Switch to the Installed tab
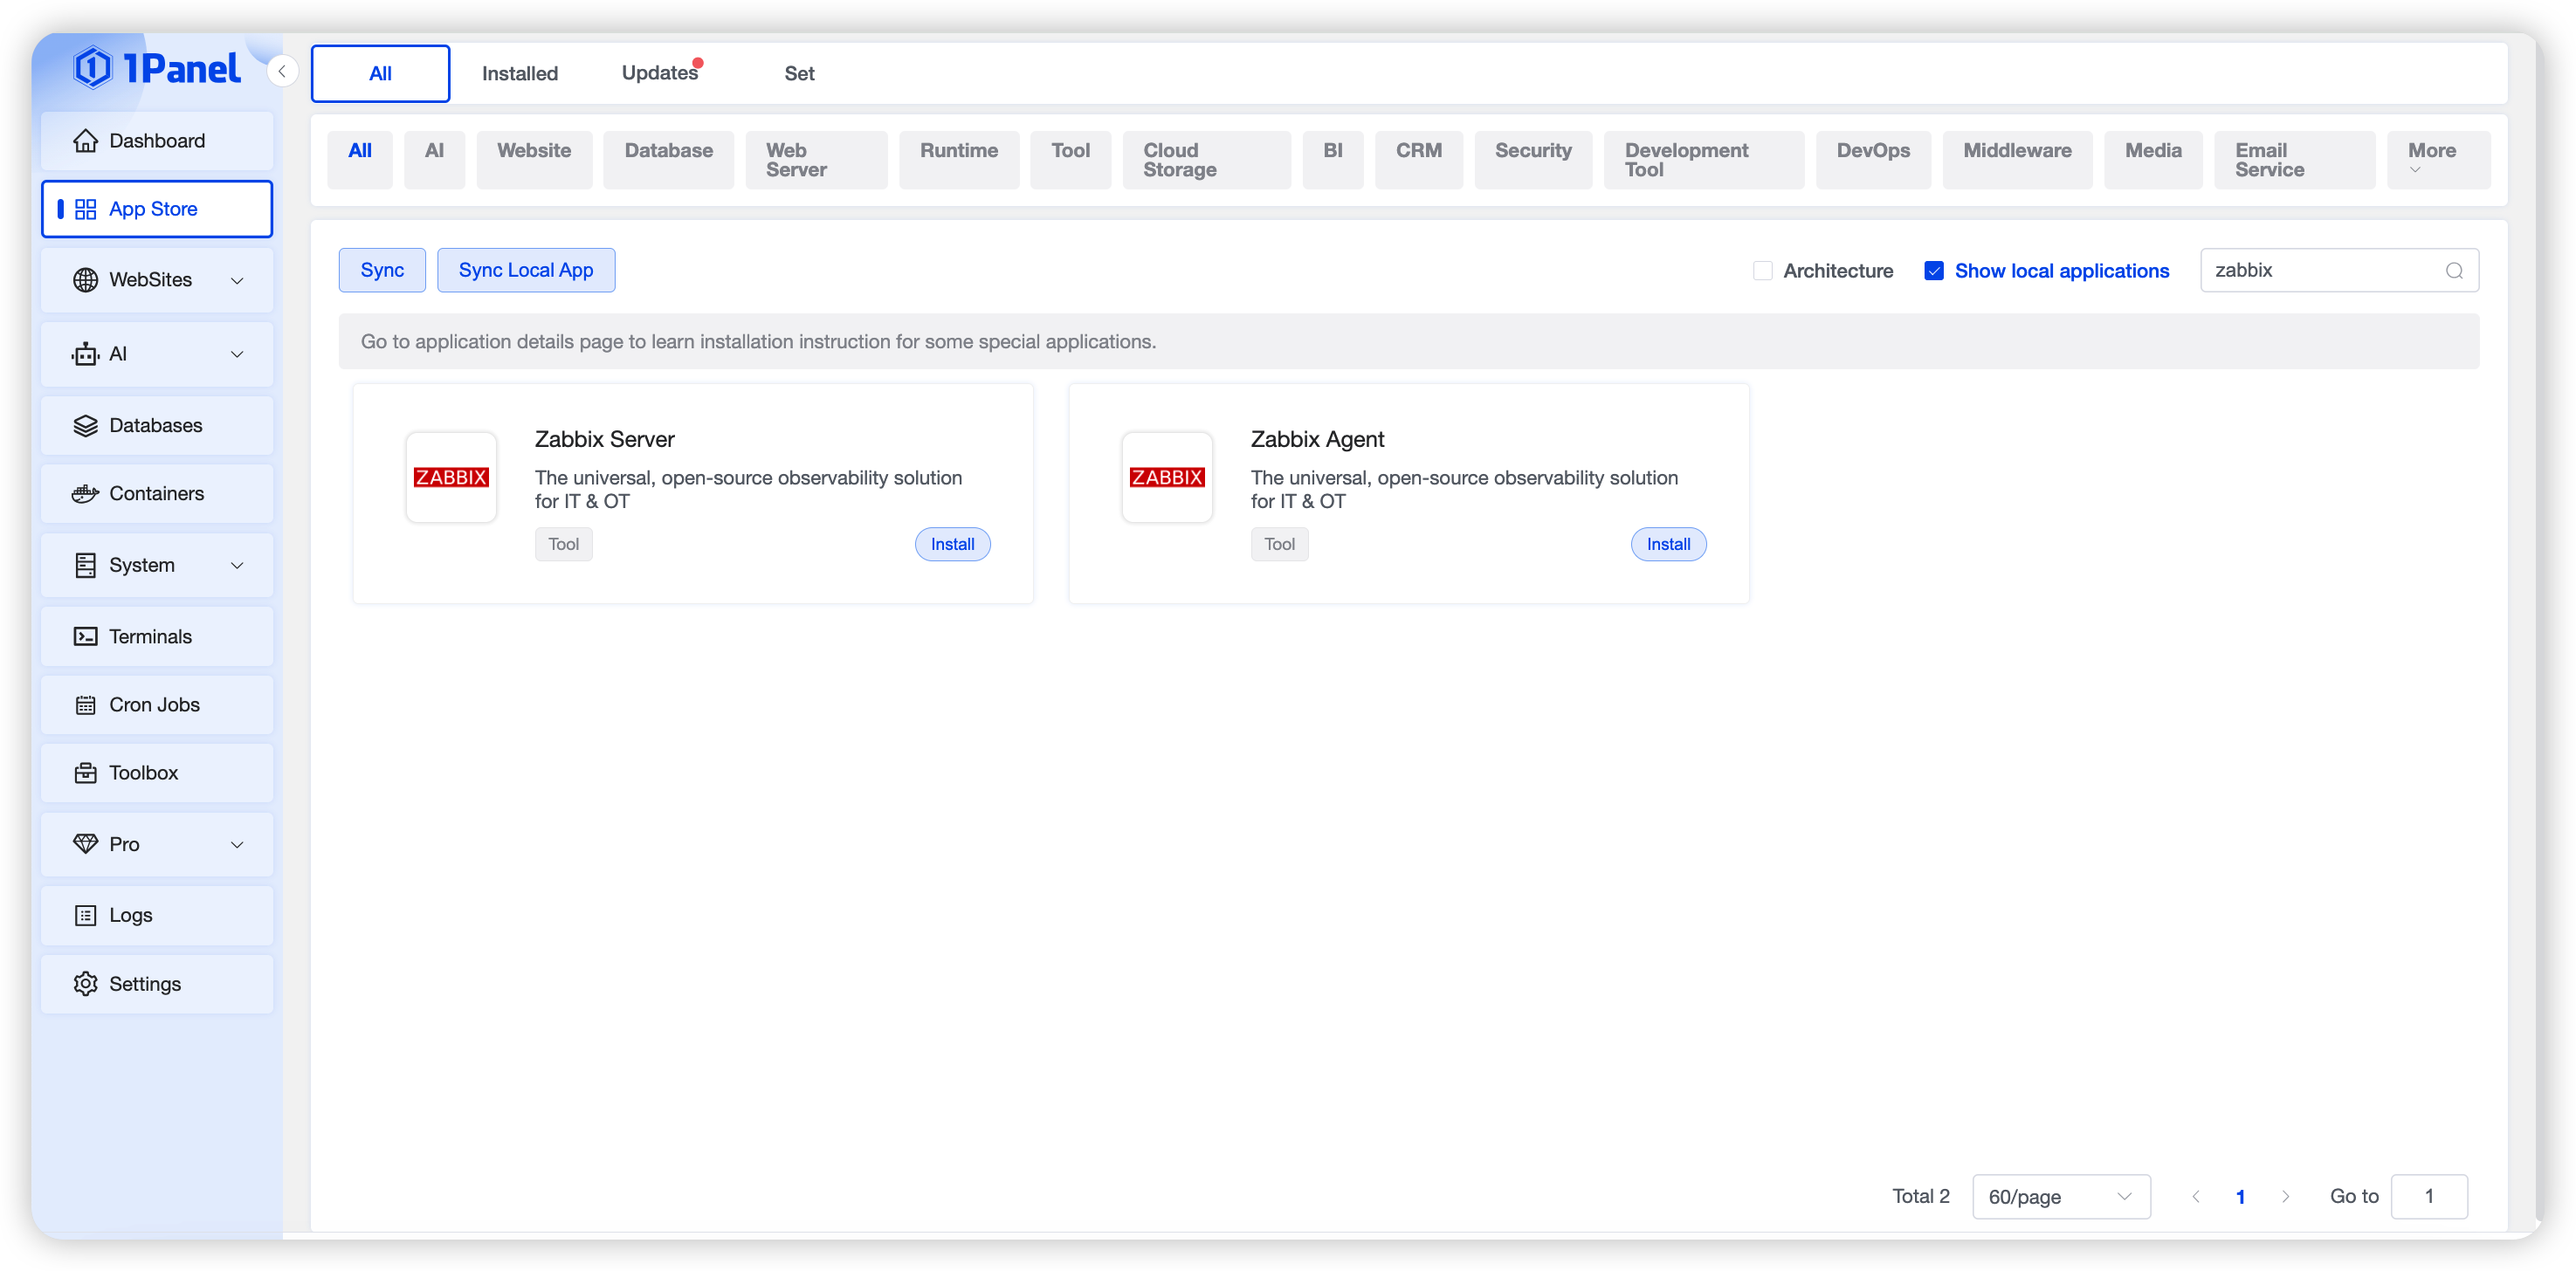Screen dimensions: 2576x1271 (520, 74)
